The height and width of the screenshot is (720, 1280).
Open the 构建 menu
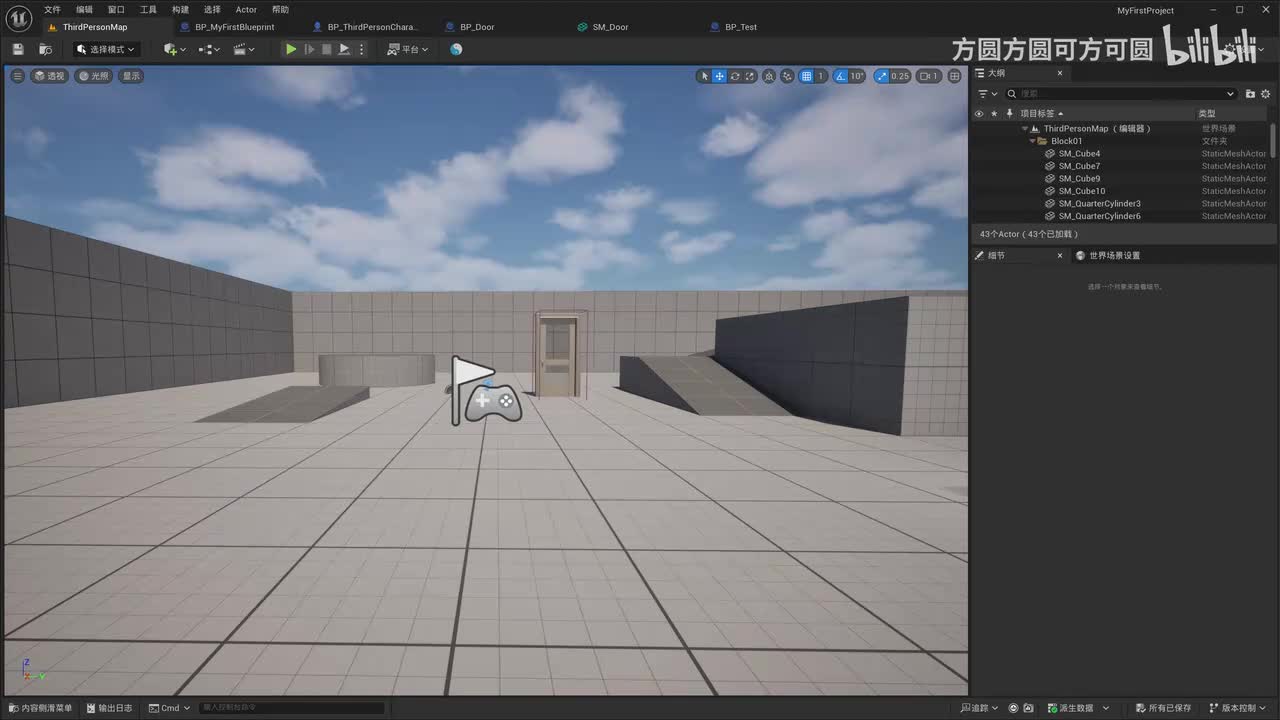point(180,10)
